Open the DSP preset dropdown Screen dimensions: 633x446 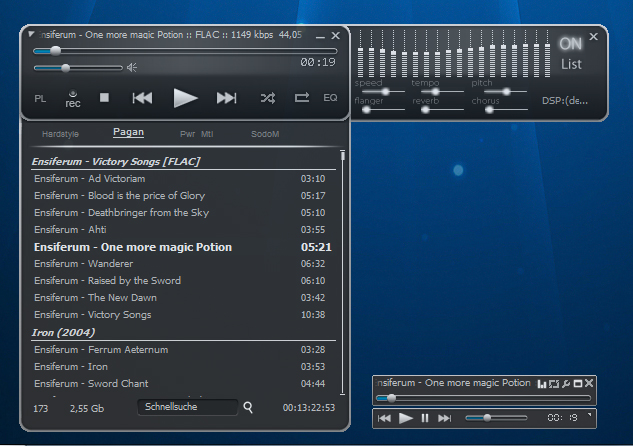coord(565,101)
